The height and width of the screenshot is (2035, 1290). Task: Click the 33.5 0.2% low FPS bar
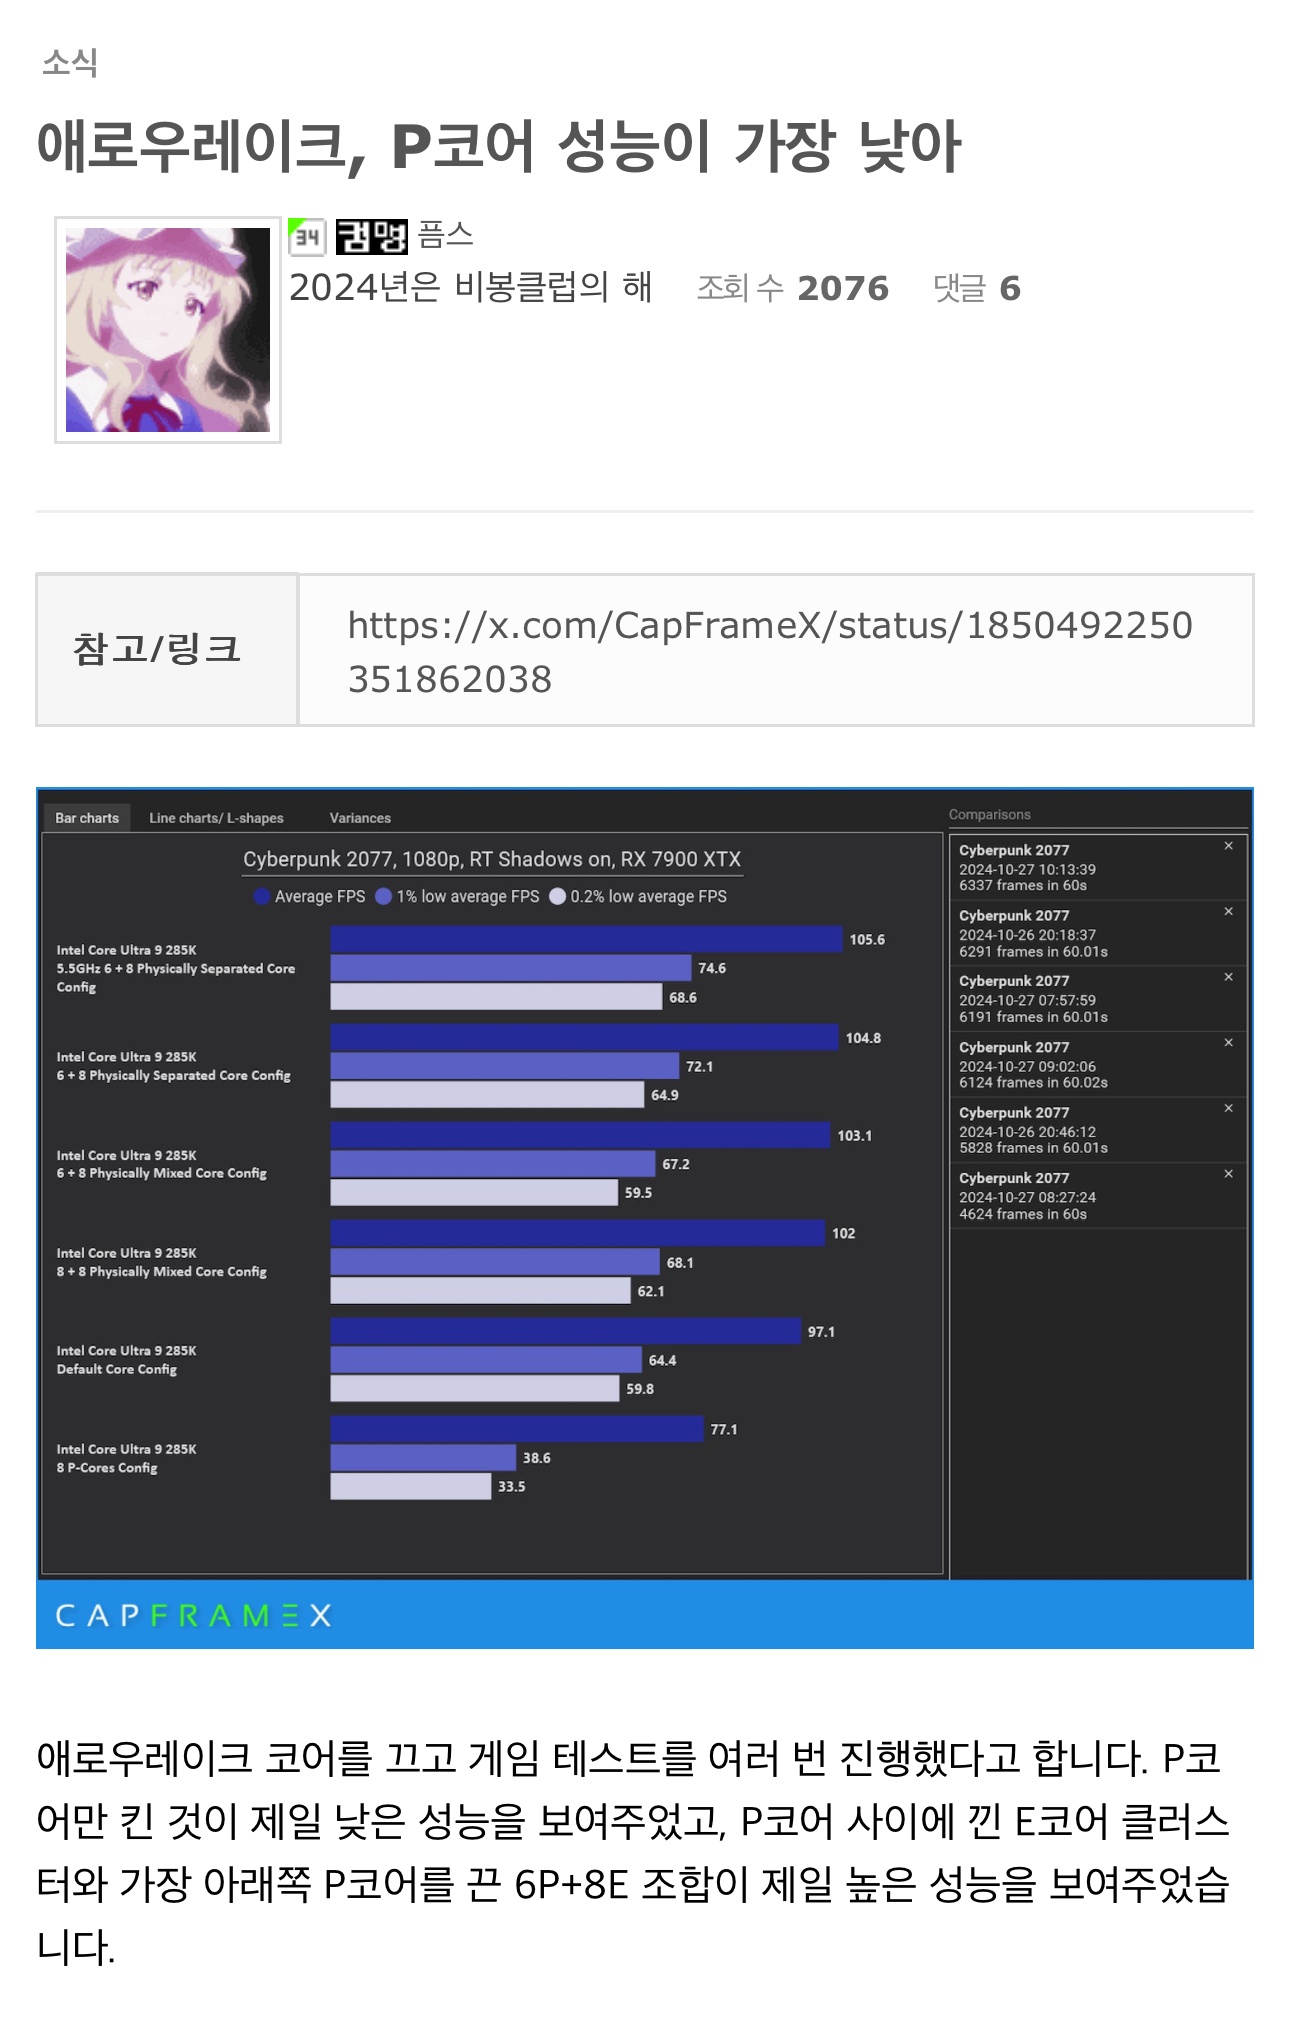point(411,1486)
